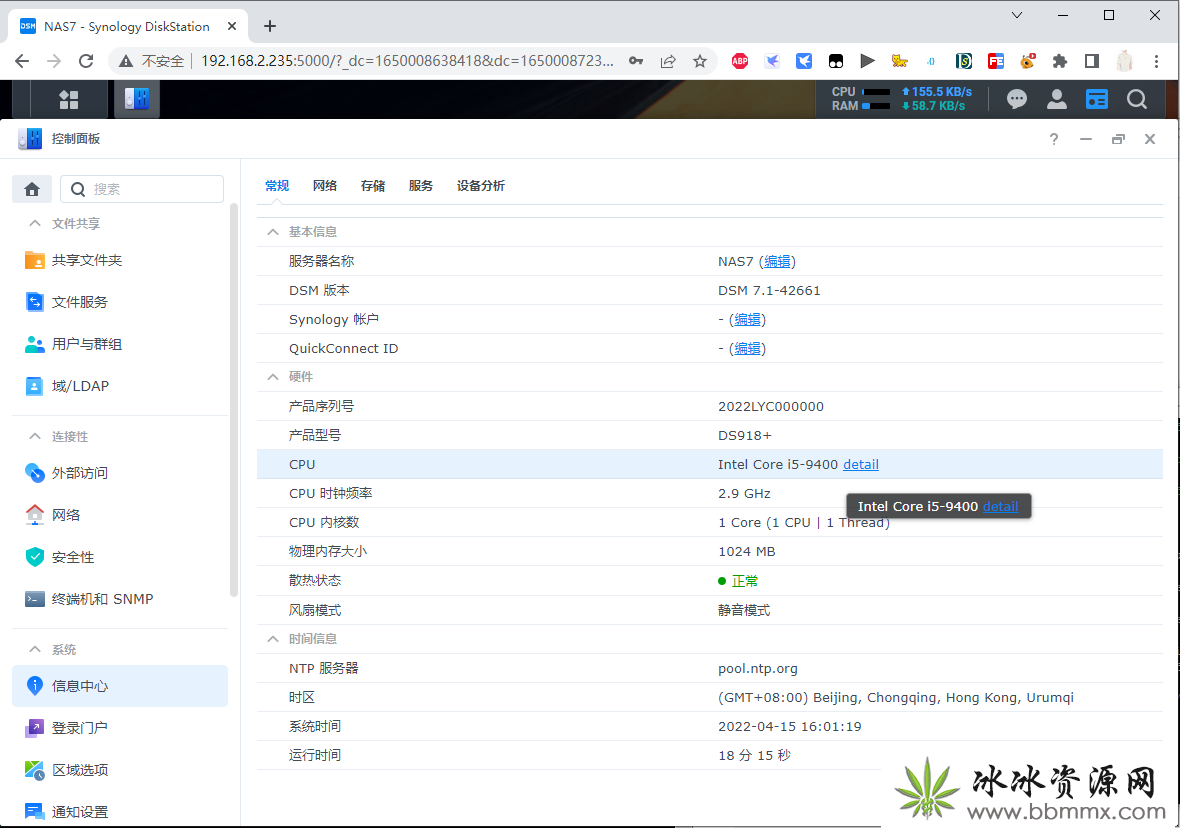Click the browser share page icon

click(668, 61)
